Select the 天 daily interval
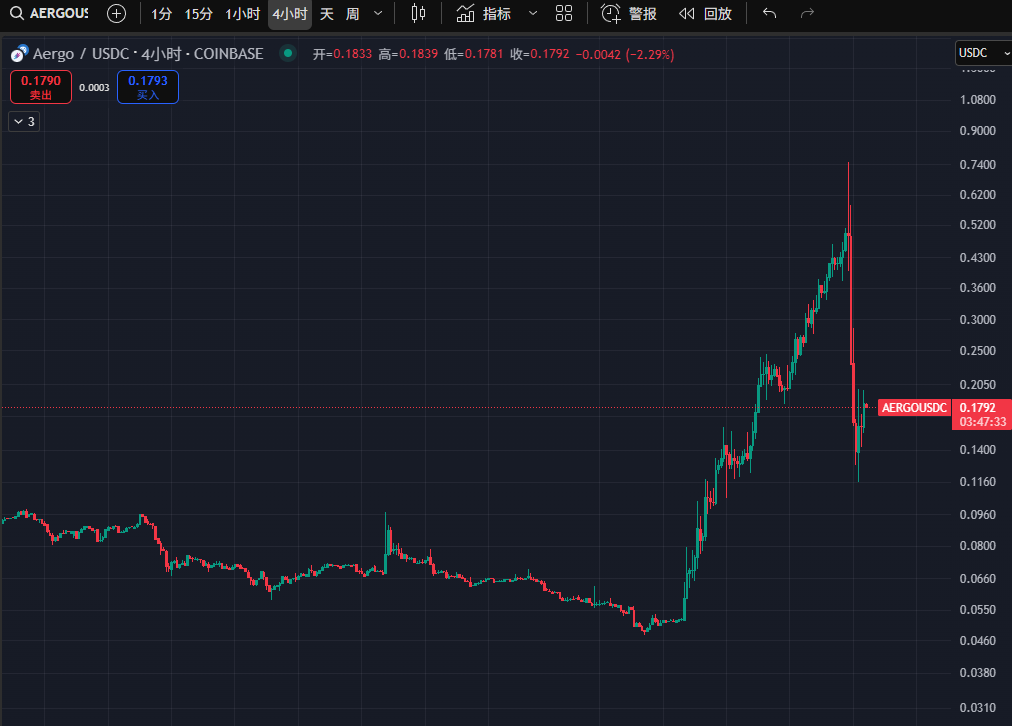The width and height of the screenshot is (1012, 726). pos(326,14)
